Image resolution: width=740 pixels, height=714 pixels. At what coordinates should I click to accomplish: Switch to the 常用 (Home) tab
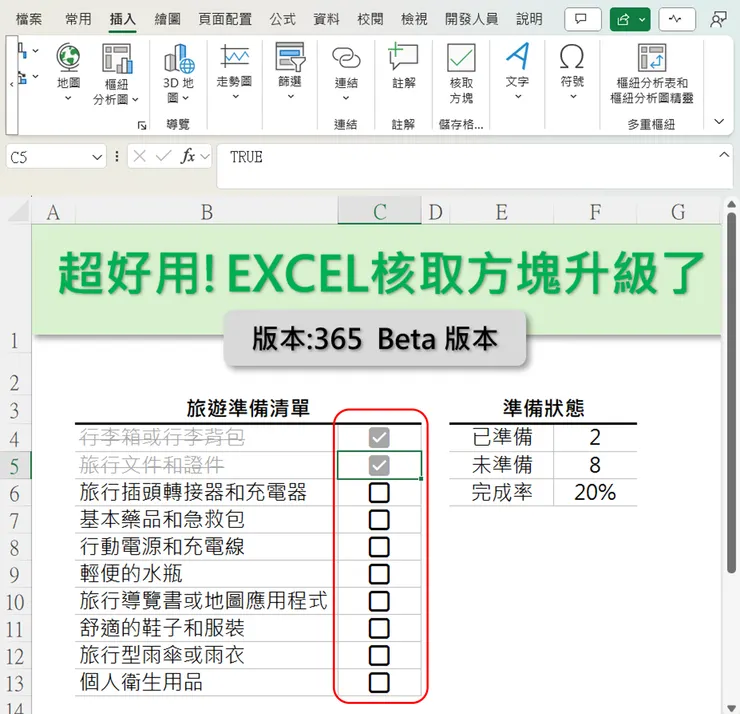[78, 19]
